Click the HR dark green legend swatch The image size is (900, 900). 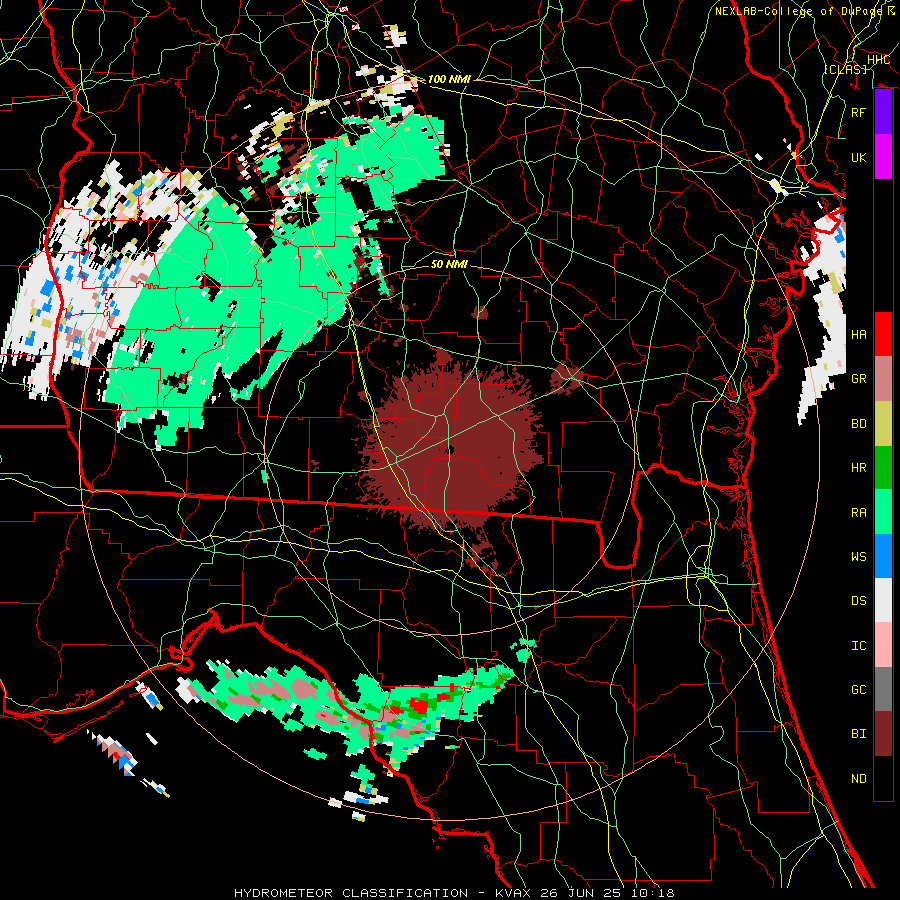883,468
